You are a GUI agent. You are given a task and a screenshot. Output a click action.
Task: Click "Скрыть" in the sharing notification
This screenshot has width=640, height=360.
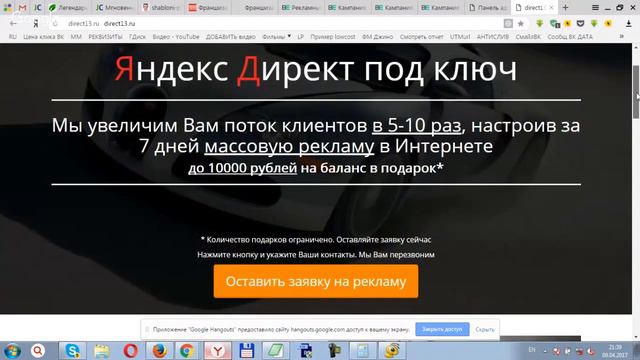point(485,329)
